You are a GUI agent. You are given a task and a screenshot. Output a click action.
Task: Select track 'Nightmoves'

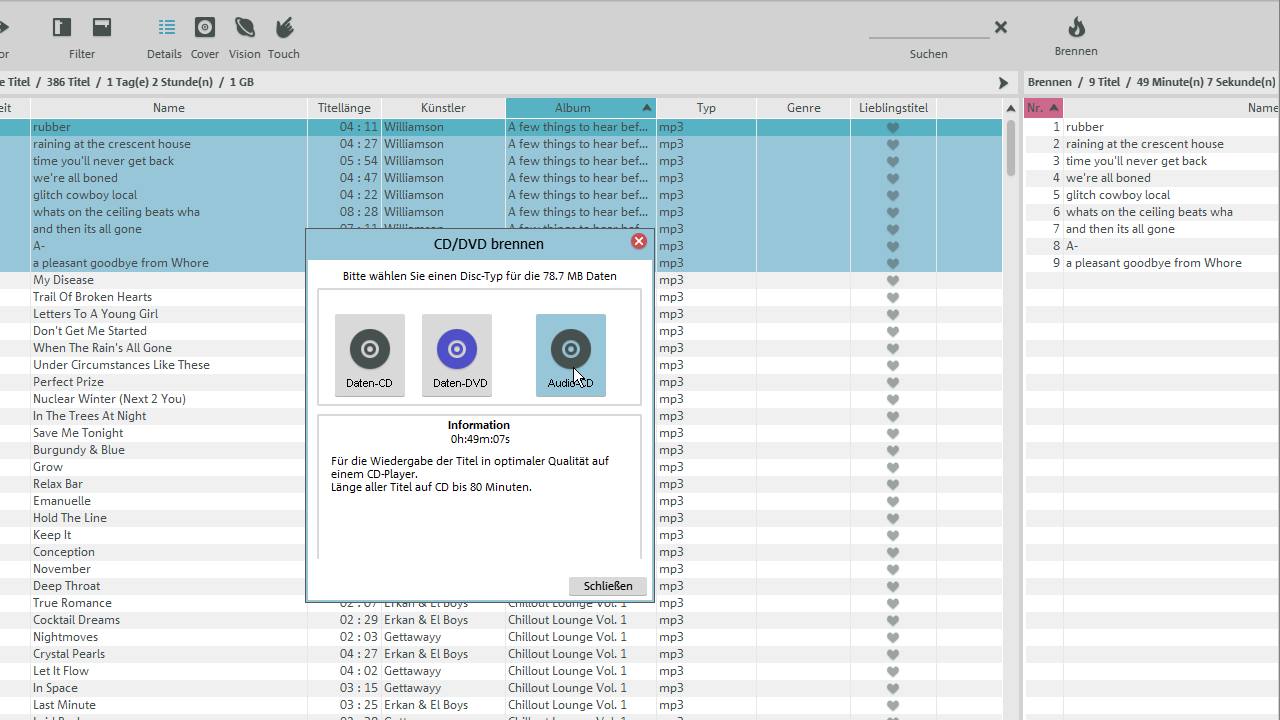click(65, 637)
